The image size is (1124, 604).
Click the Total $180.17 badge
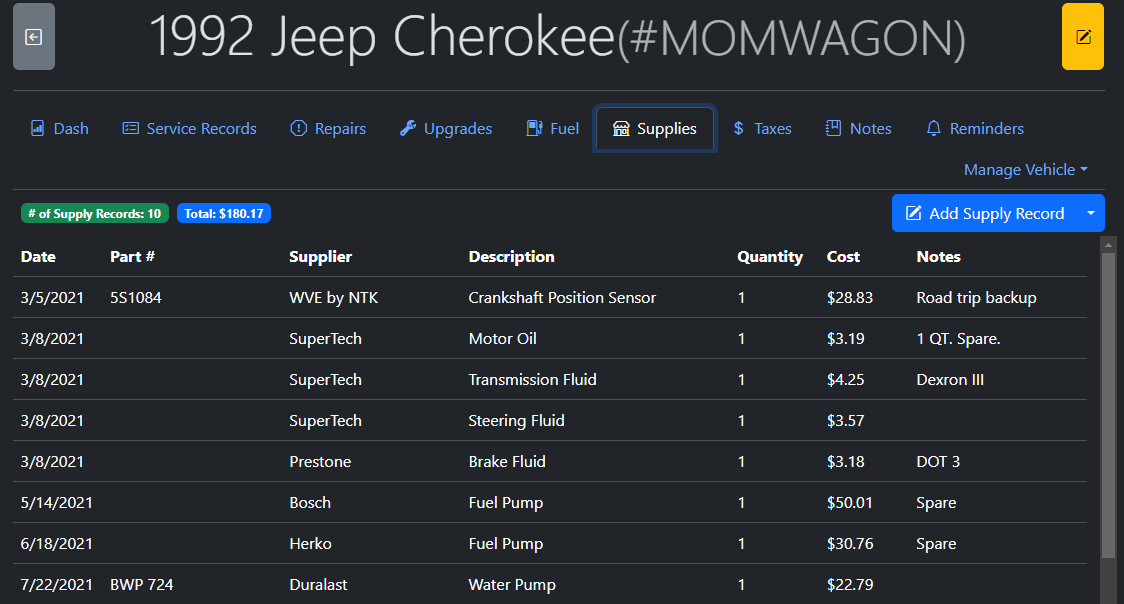[x=224, y=214]
